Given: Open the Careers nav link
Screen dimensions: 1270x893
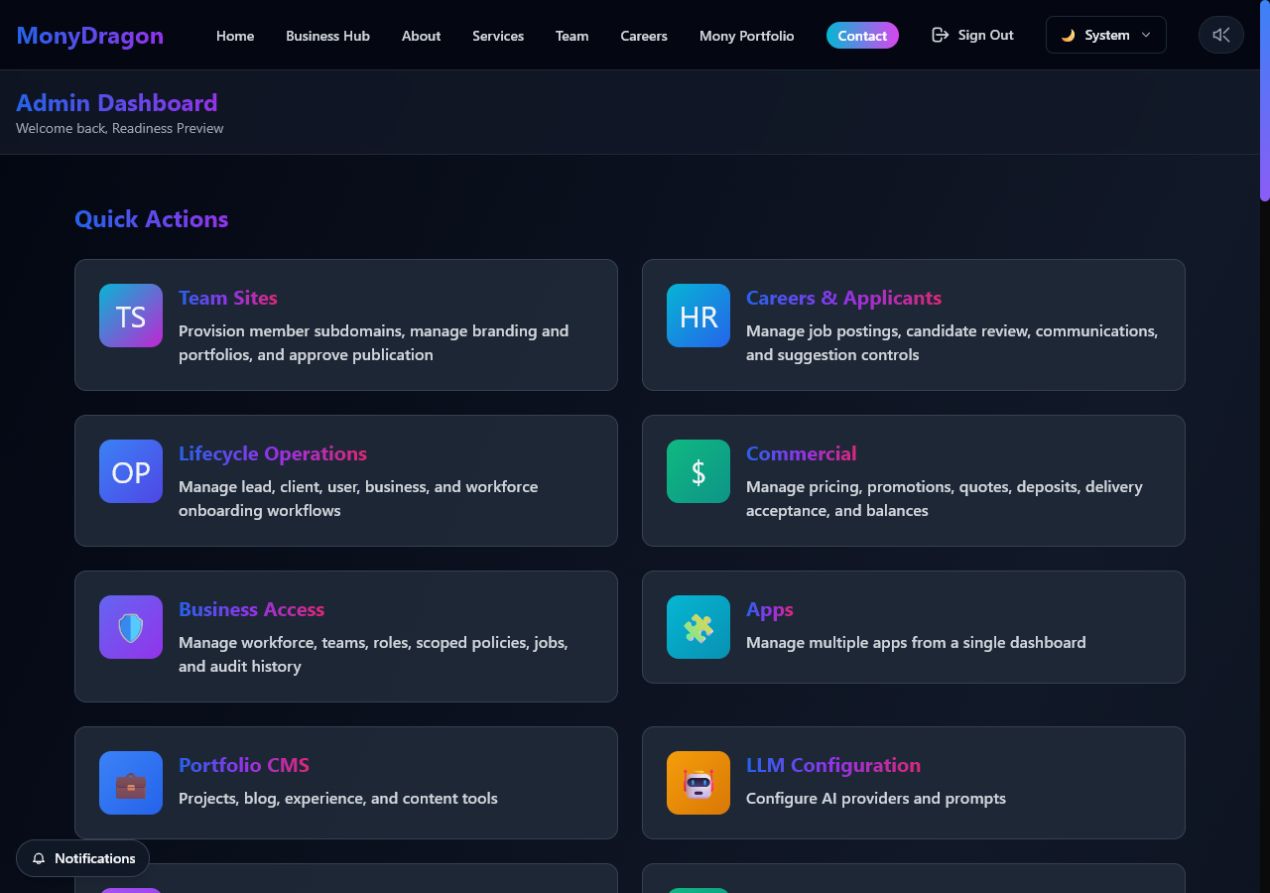Looking at the screenshot, I should click(x=644, y=36).
